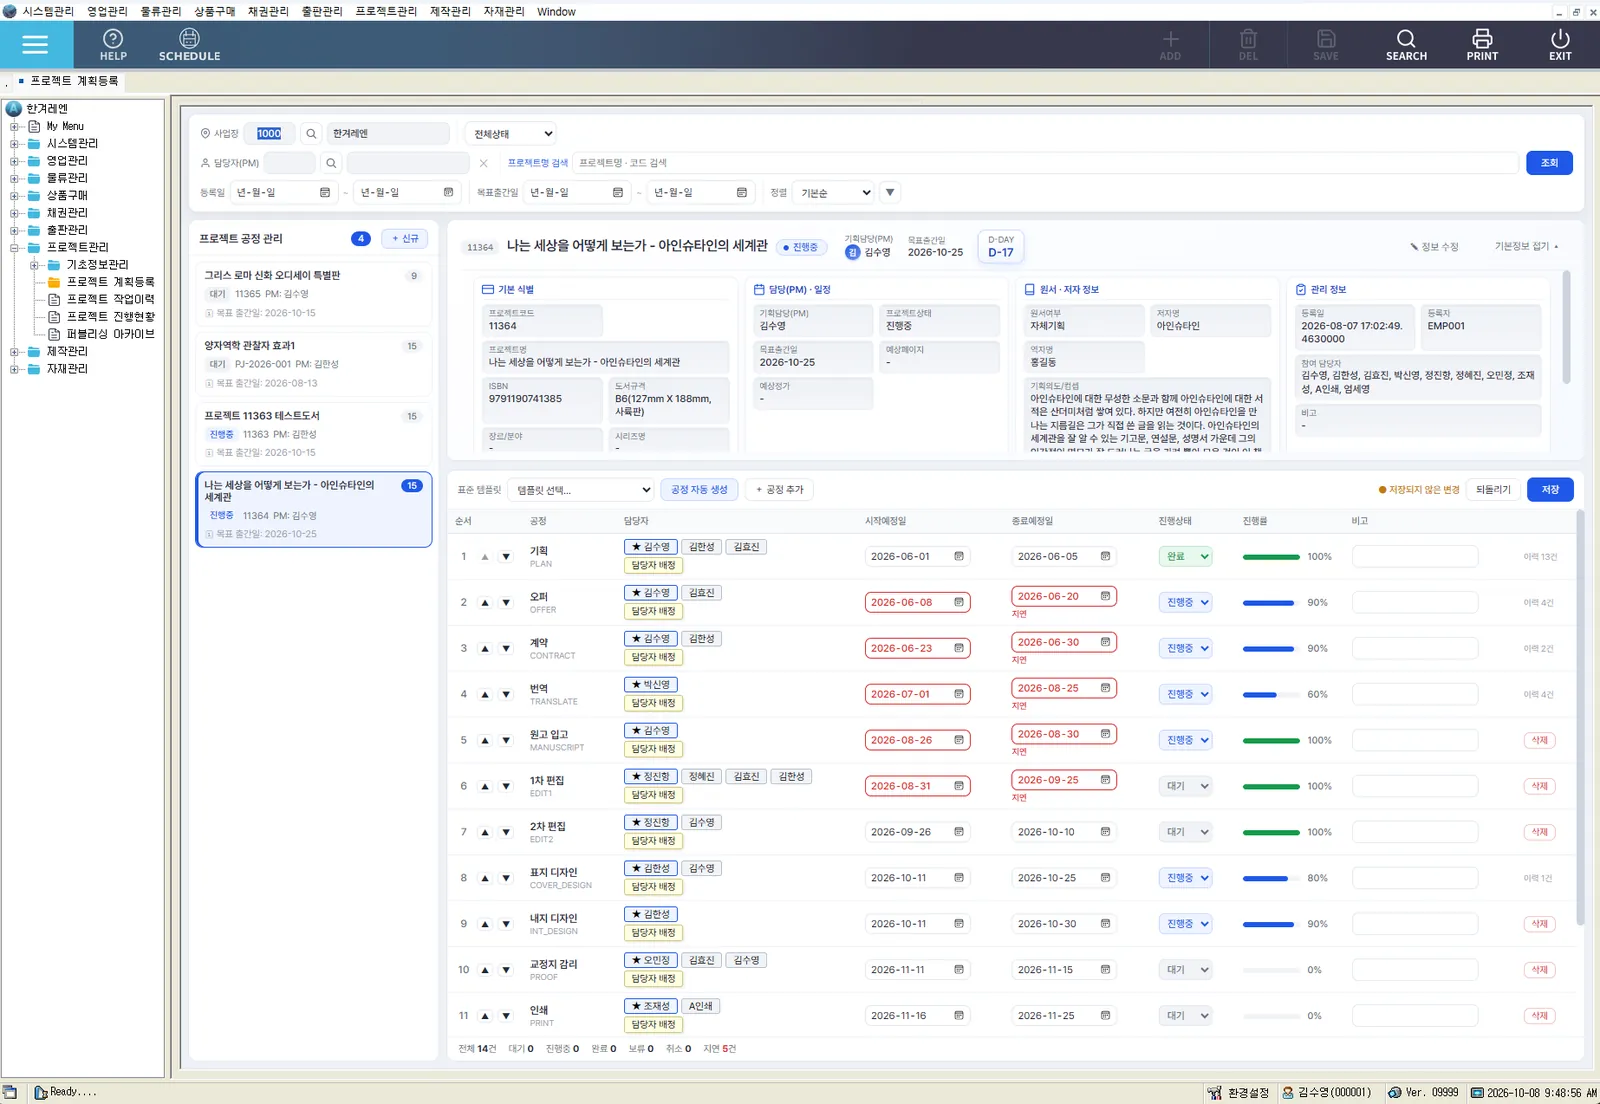Viewport: 1600px width, 1104px height.
Task: Select the 프로젝트 계획등록 tab
Action: [x=74, y=81]
